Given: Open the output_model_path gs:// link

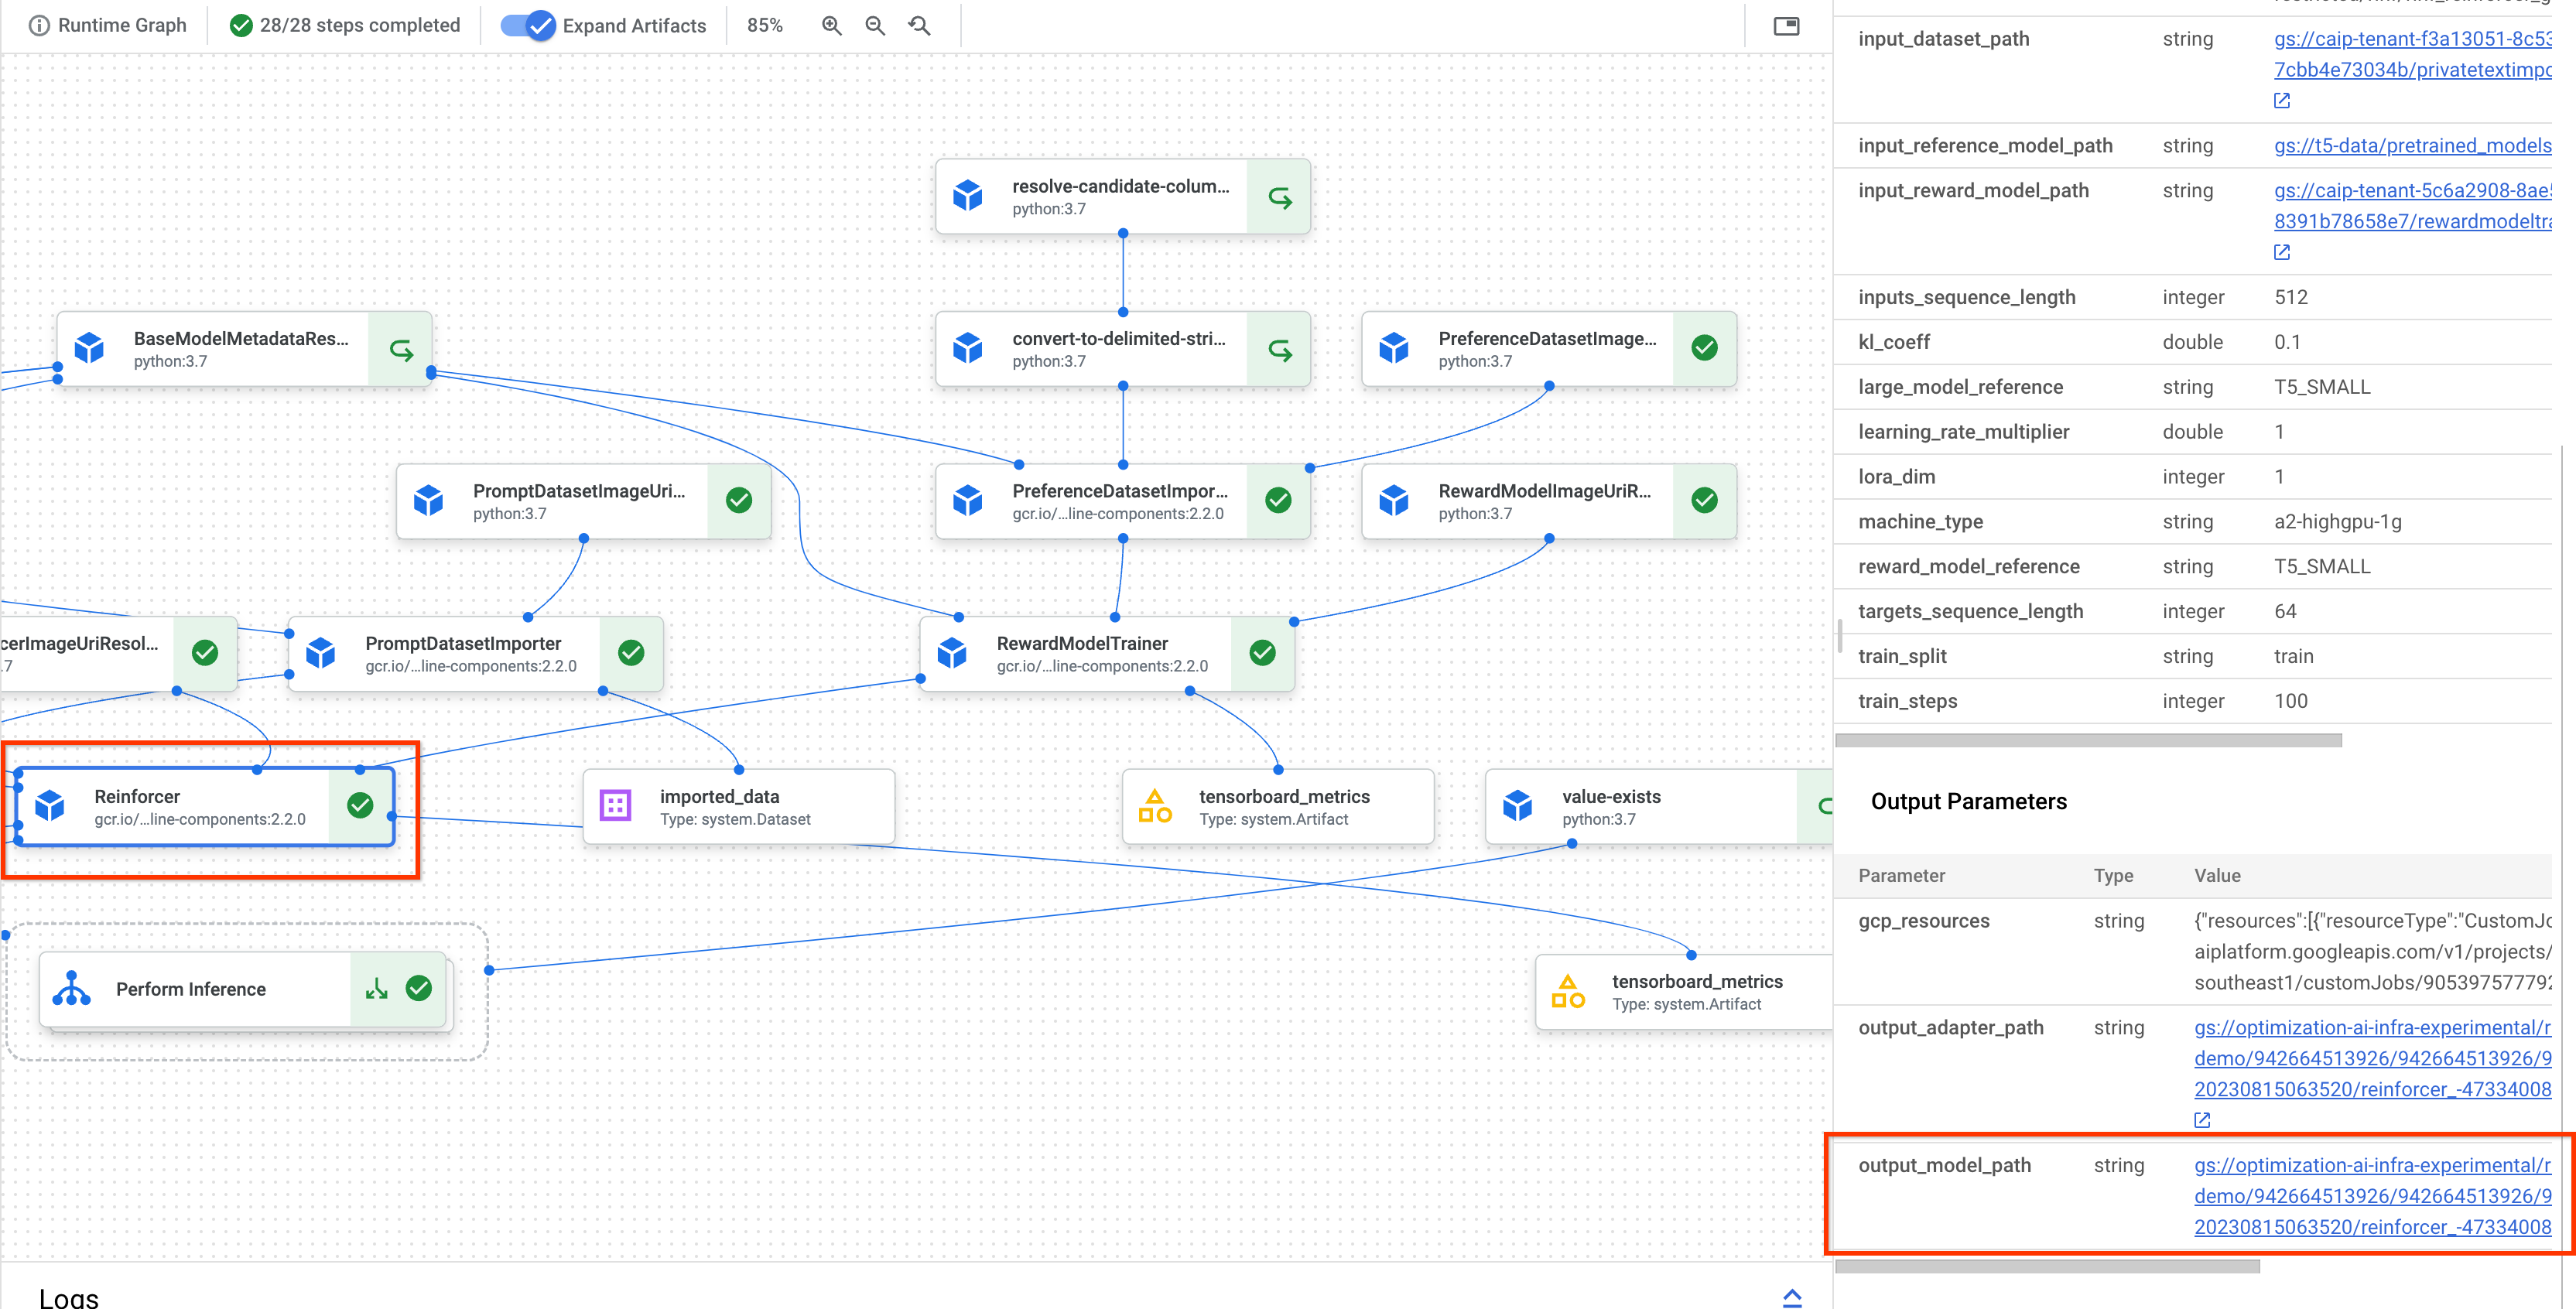Looking at the screenshot, I should (2371, 1196).
